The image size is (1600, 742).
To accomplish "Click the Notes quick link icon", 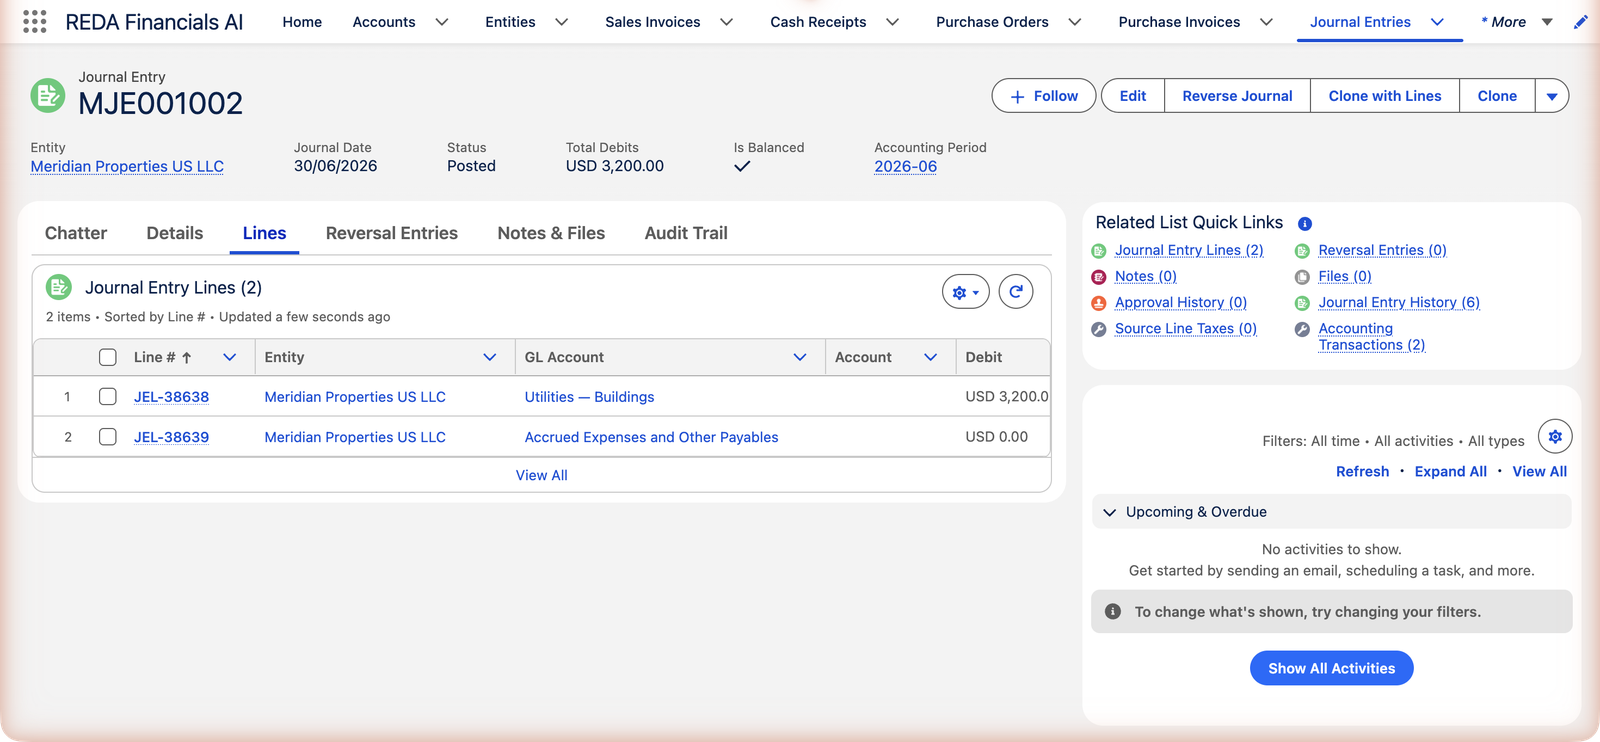I will coord(1099,277).
